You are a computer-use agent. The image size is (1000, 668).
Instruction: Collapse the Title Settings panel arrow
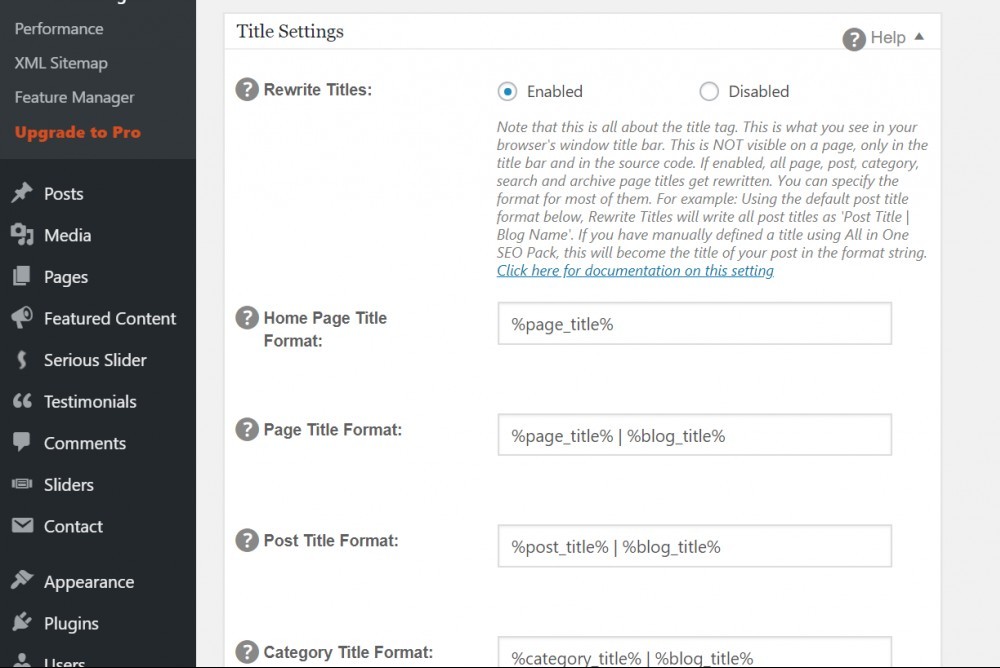pyautogui.click(x=919, y=37)
